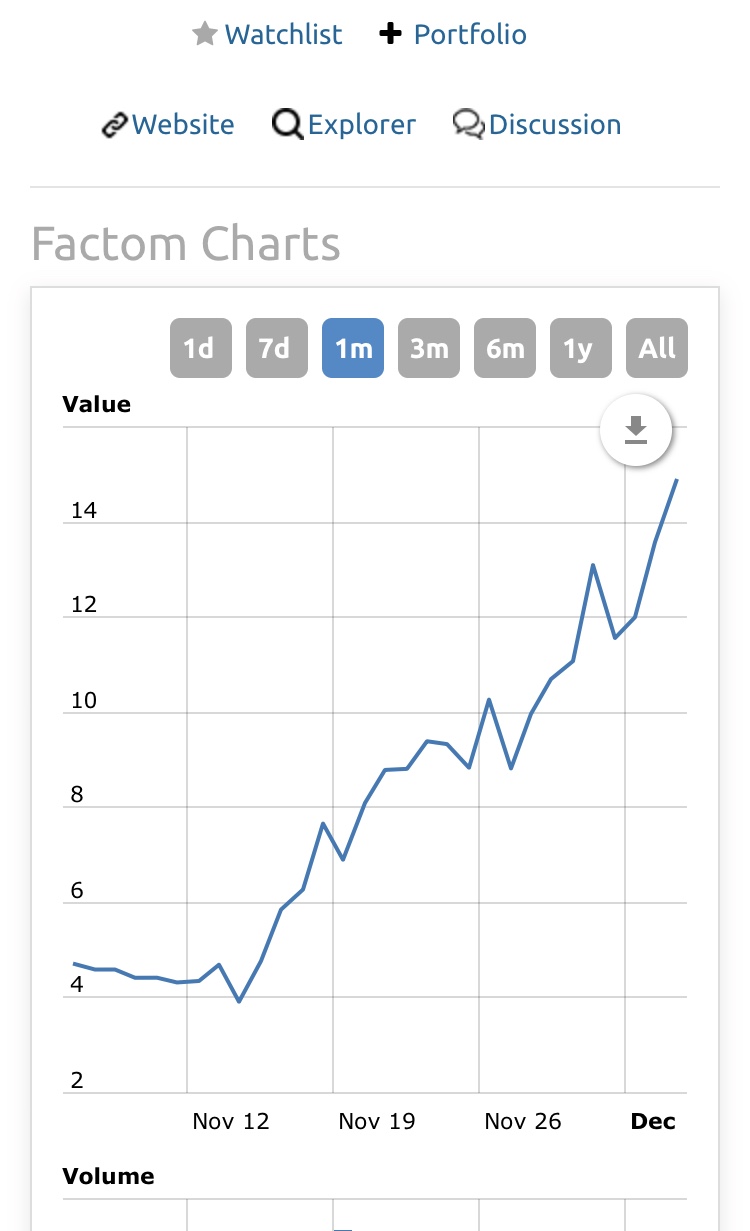Image resolution: width=750 pixels, height=1231 pixels.
Task: Switch chart to 6m range
Action: pyautogui.click(x=504, y=348)
